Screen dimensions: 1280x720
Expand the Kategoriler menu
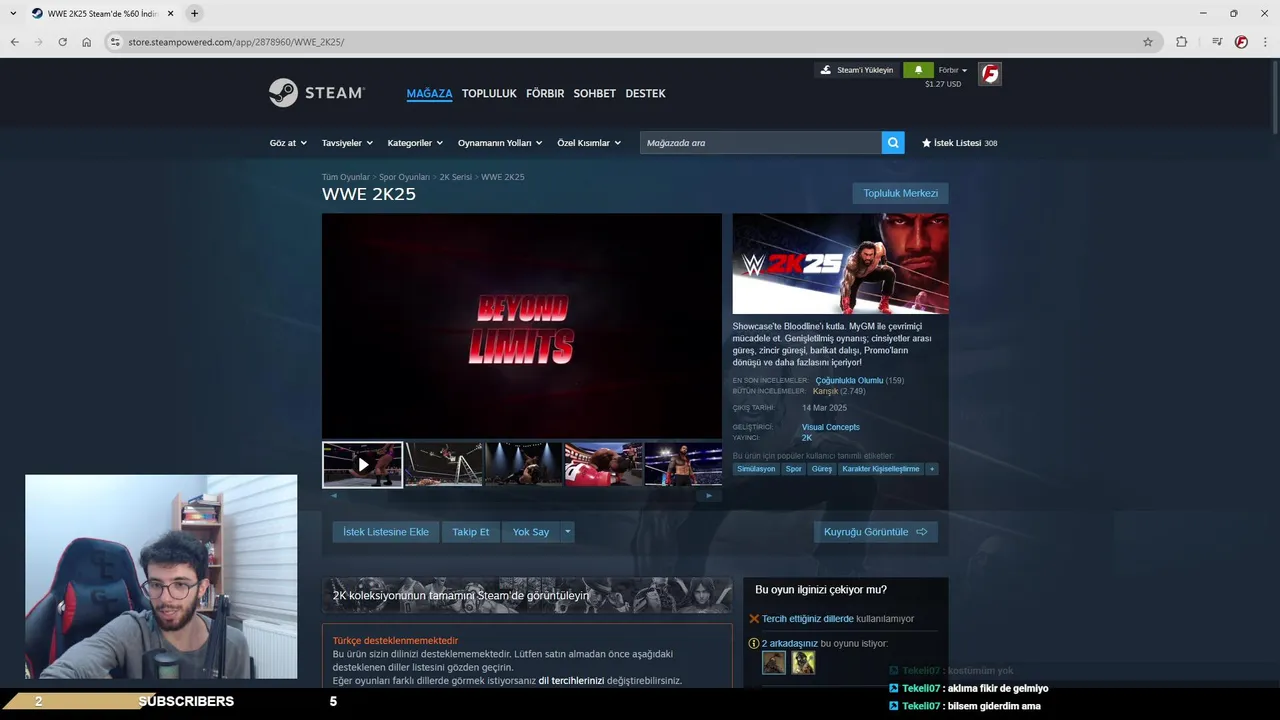pyautogui.click(x=415, y=143)
